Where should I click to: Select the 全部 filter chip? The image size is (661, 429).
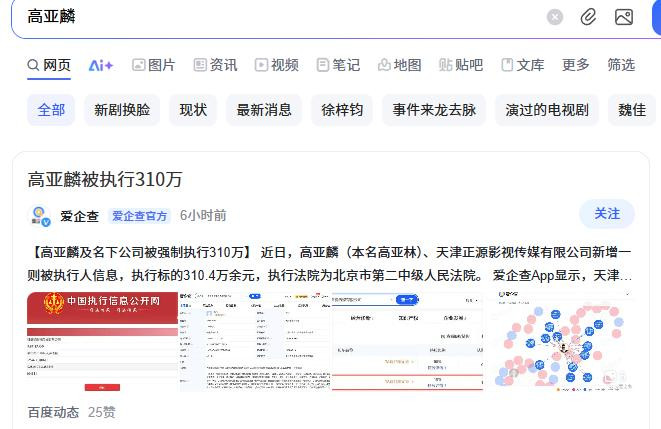[x=51, y=110]
